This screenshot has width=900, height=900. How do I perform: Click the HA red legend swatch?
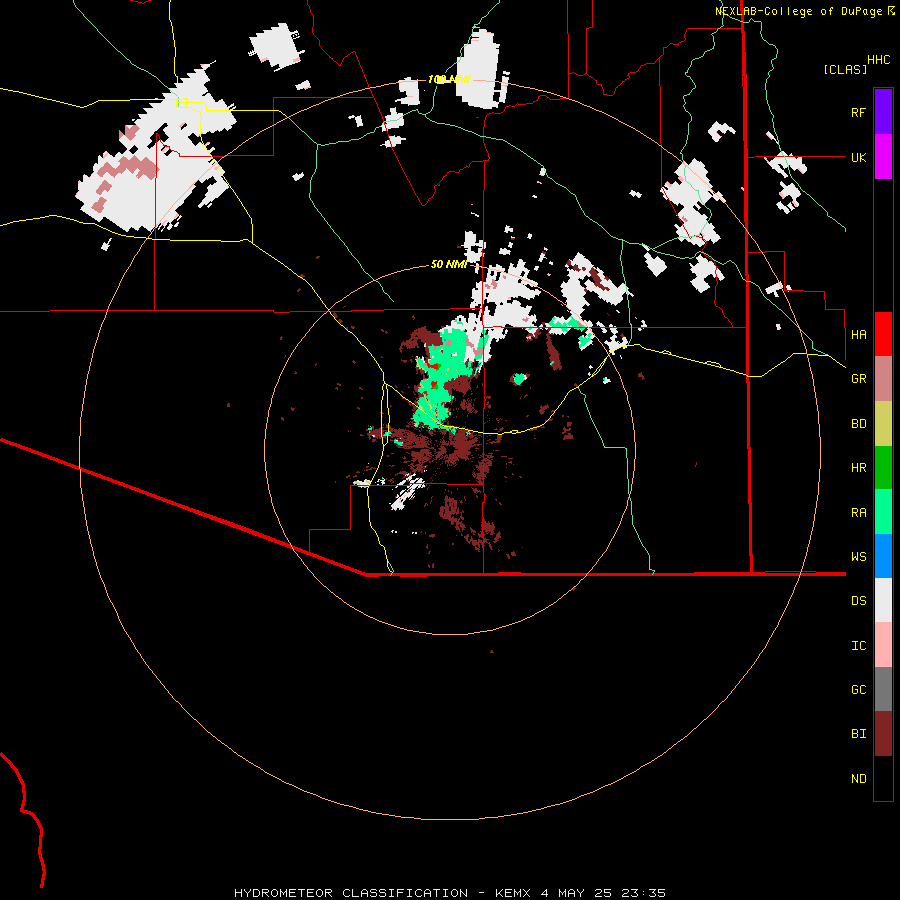coord(883,334)
